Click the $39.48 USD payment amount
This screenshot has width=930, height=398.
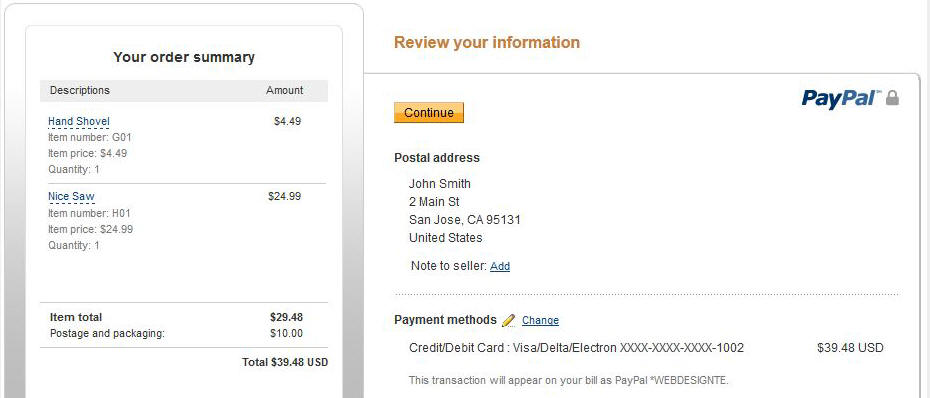[851, 348]
